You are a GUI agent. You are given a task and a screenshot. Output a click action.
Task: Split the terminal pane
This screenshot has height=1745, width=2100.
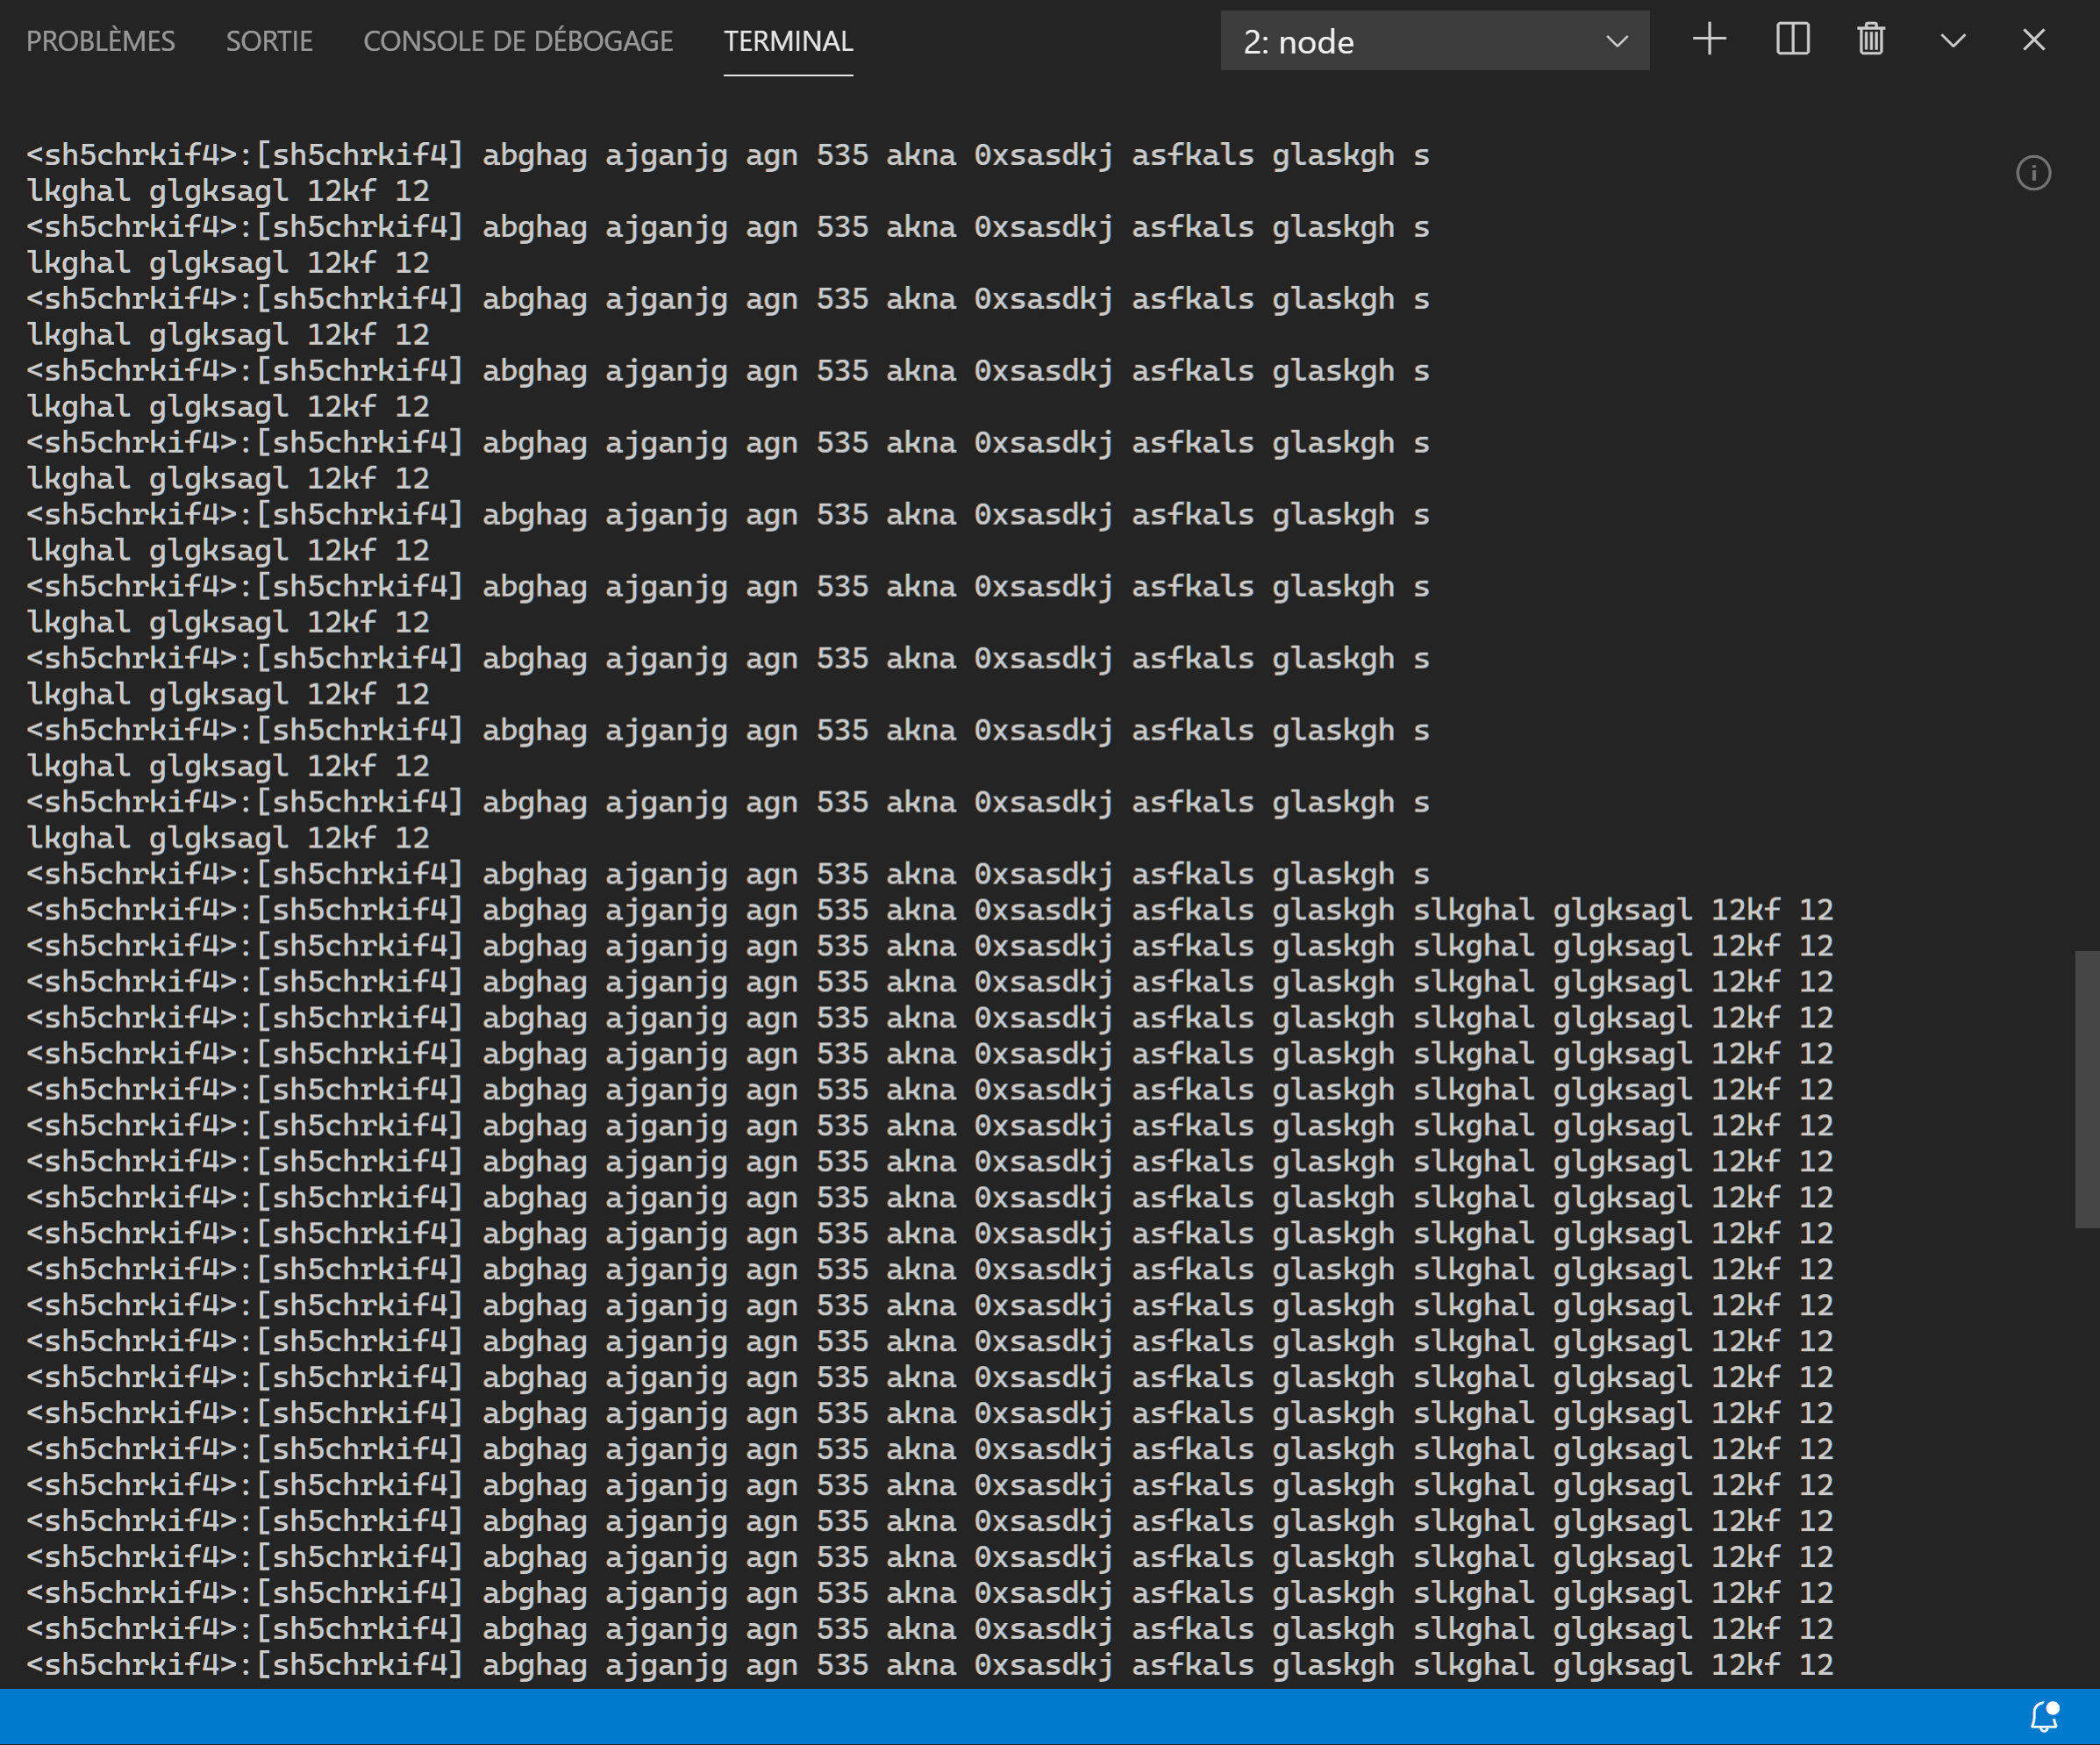tap(1792, 40)
